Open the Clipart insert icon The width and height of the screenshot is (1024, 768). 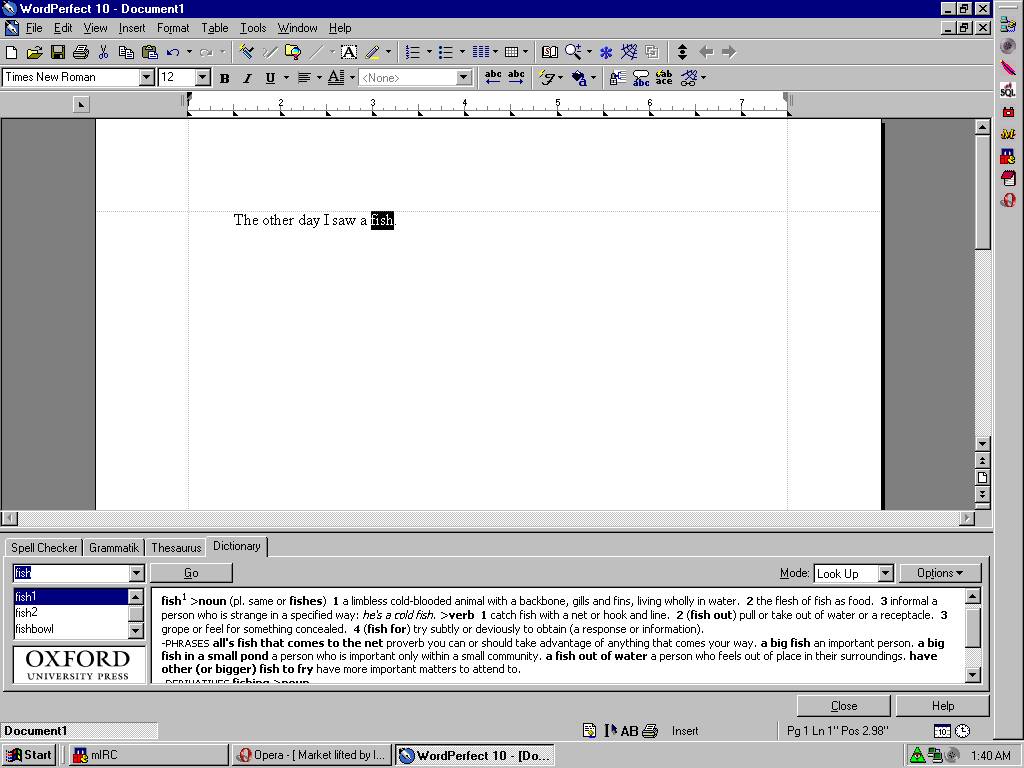[x=293, y=52]
